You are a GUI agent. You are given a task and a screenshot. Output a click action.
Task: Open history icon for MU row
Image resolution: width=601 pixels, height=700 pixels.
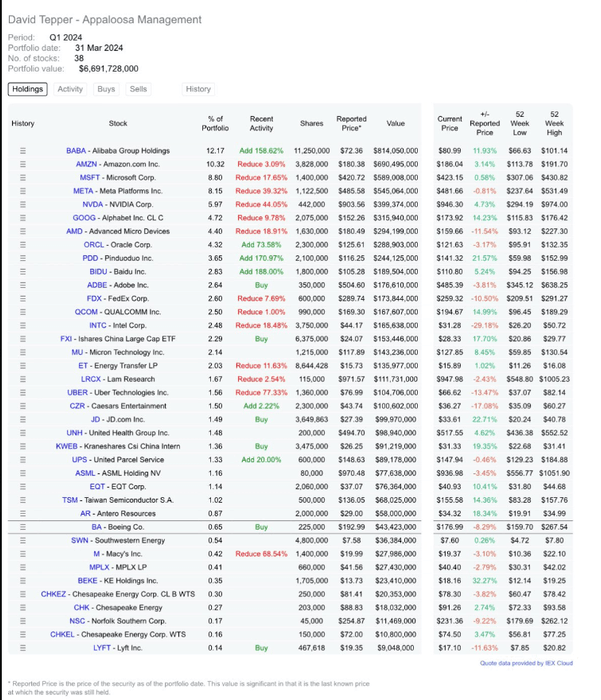point(23,352)
